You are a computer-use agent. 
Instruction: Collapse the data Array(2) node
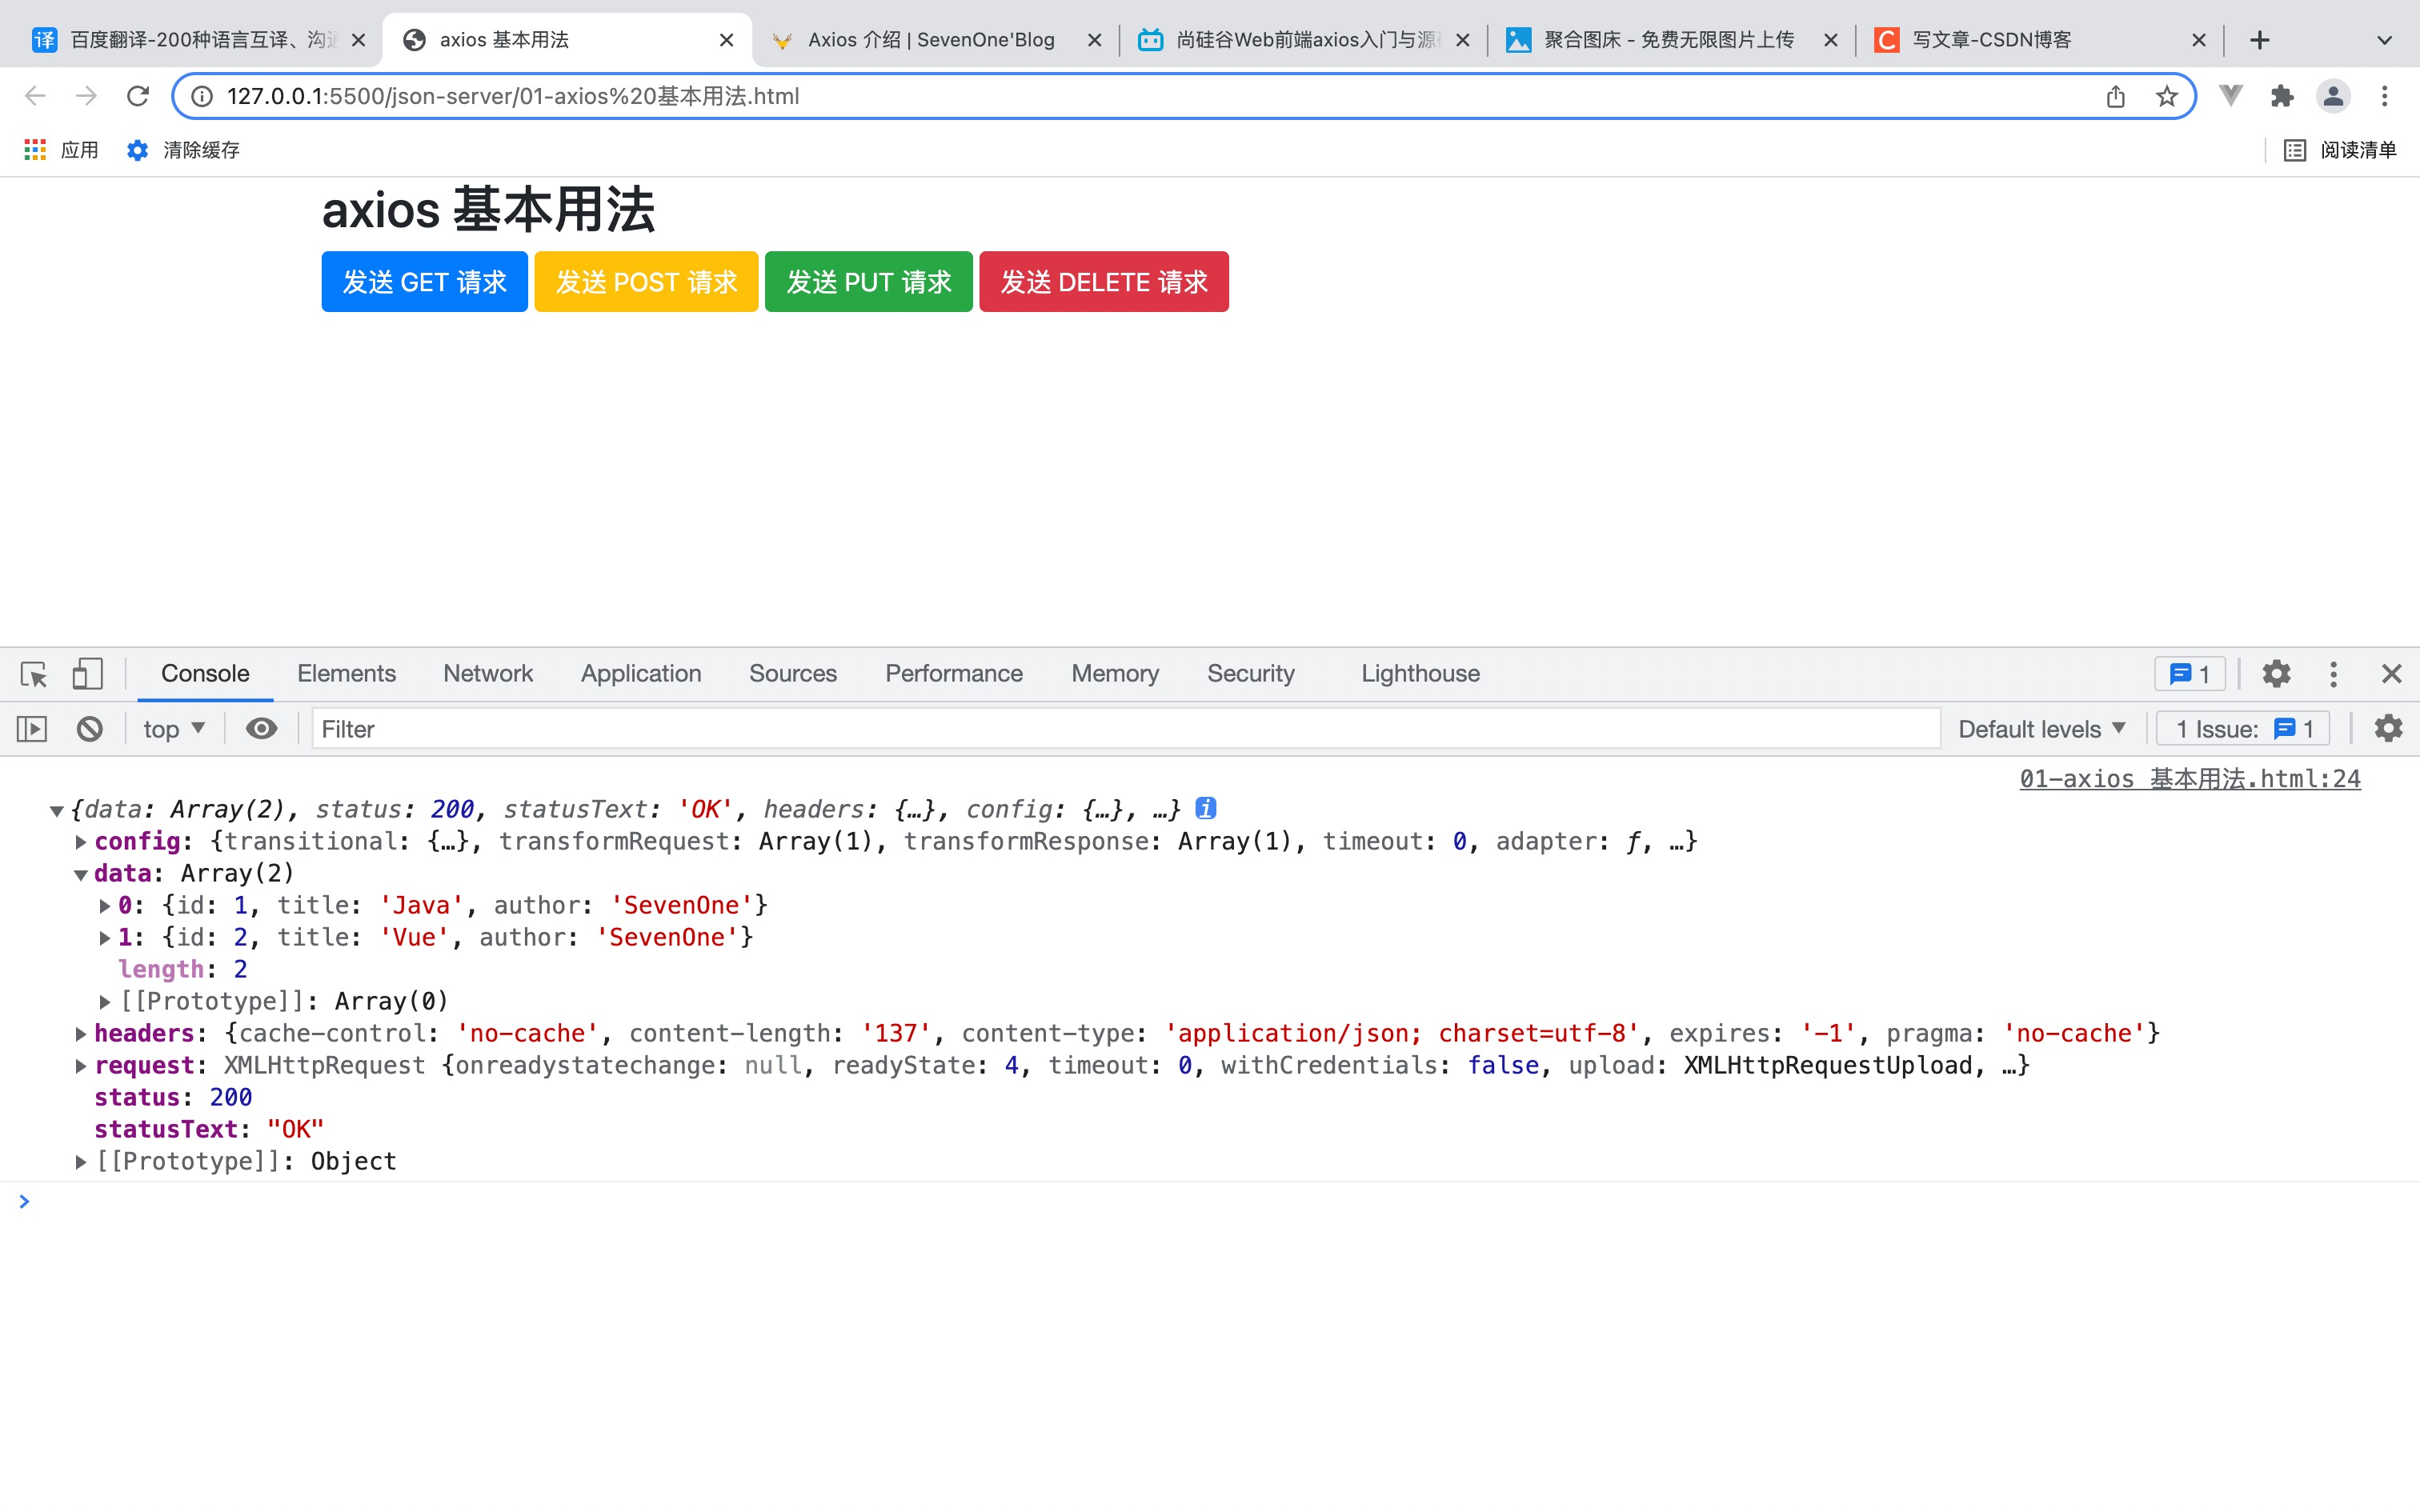coord(81,874)
